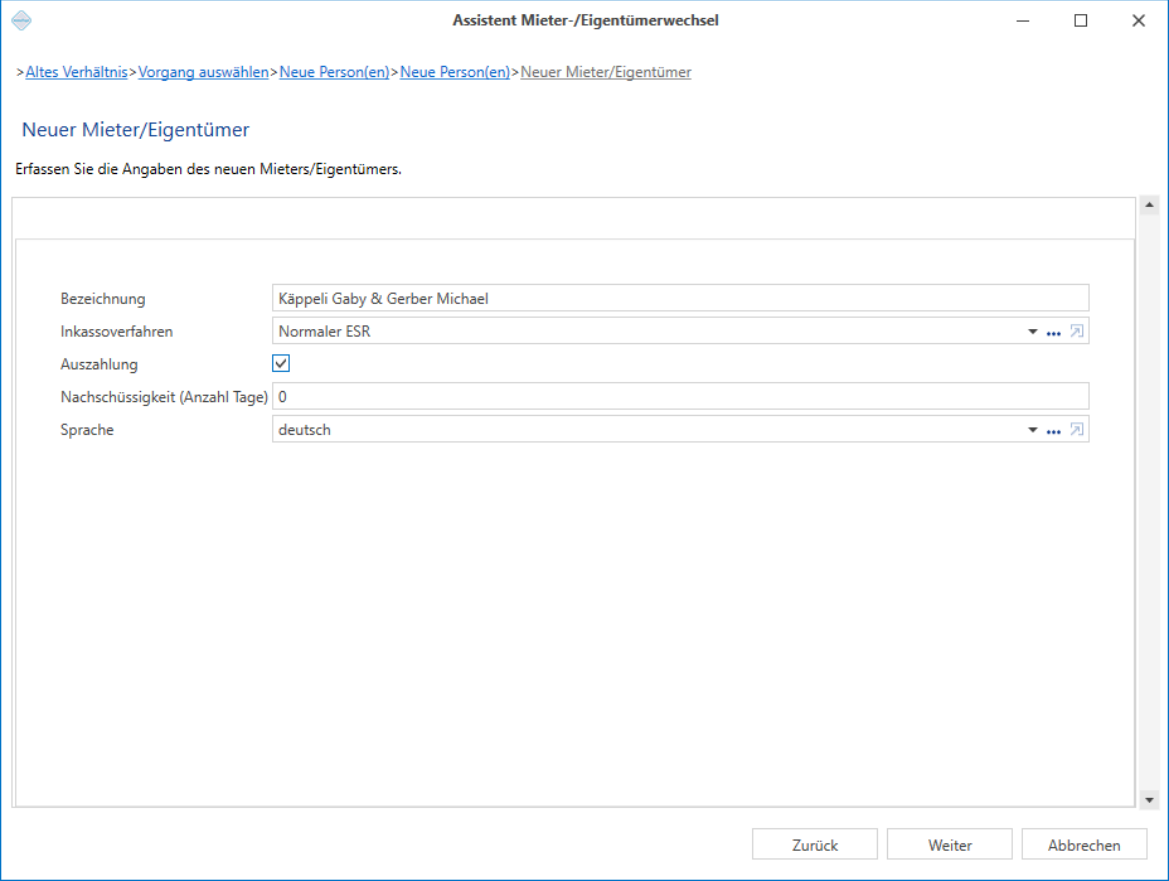Click the Auszahlung label
Viewport: 1169px width, 881px height.
(x=99, y=364)
